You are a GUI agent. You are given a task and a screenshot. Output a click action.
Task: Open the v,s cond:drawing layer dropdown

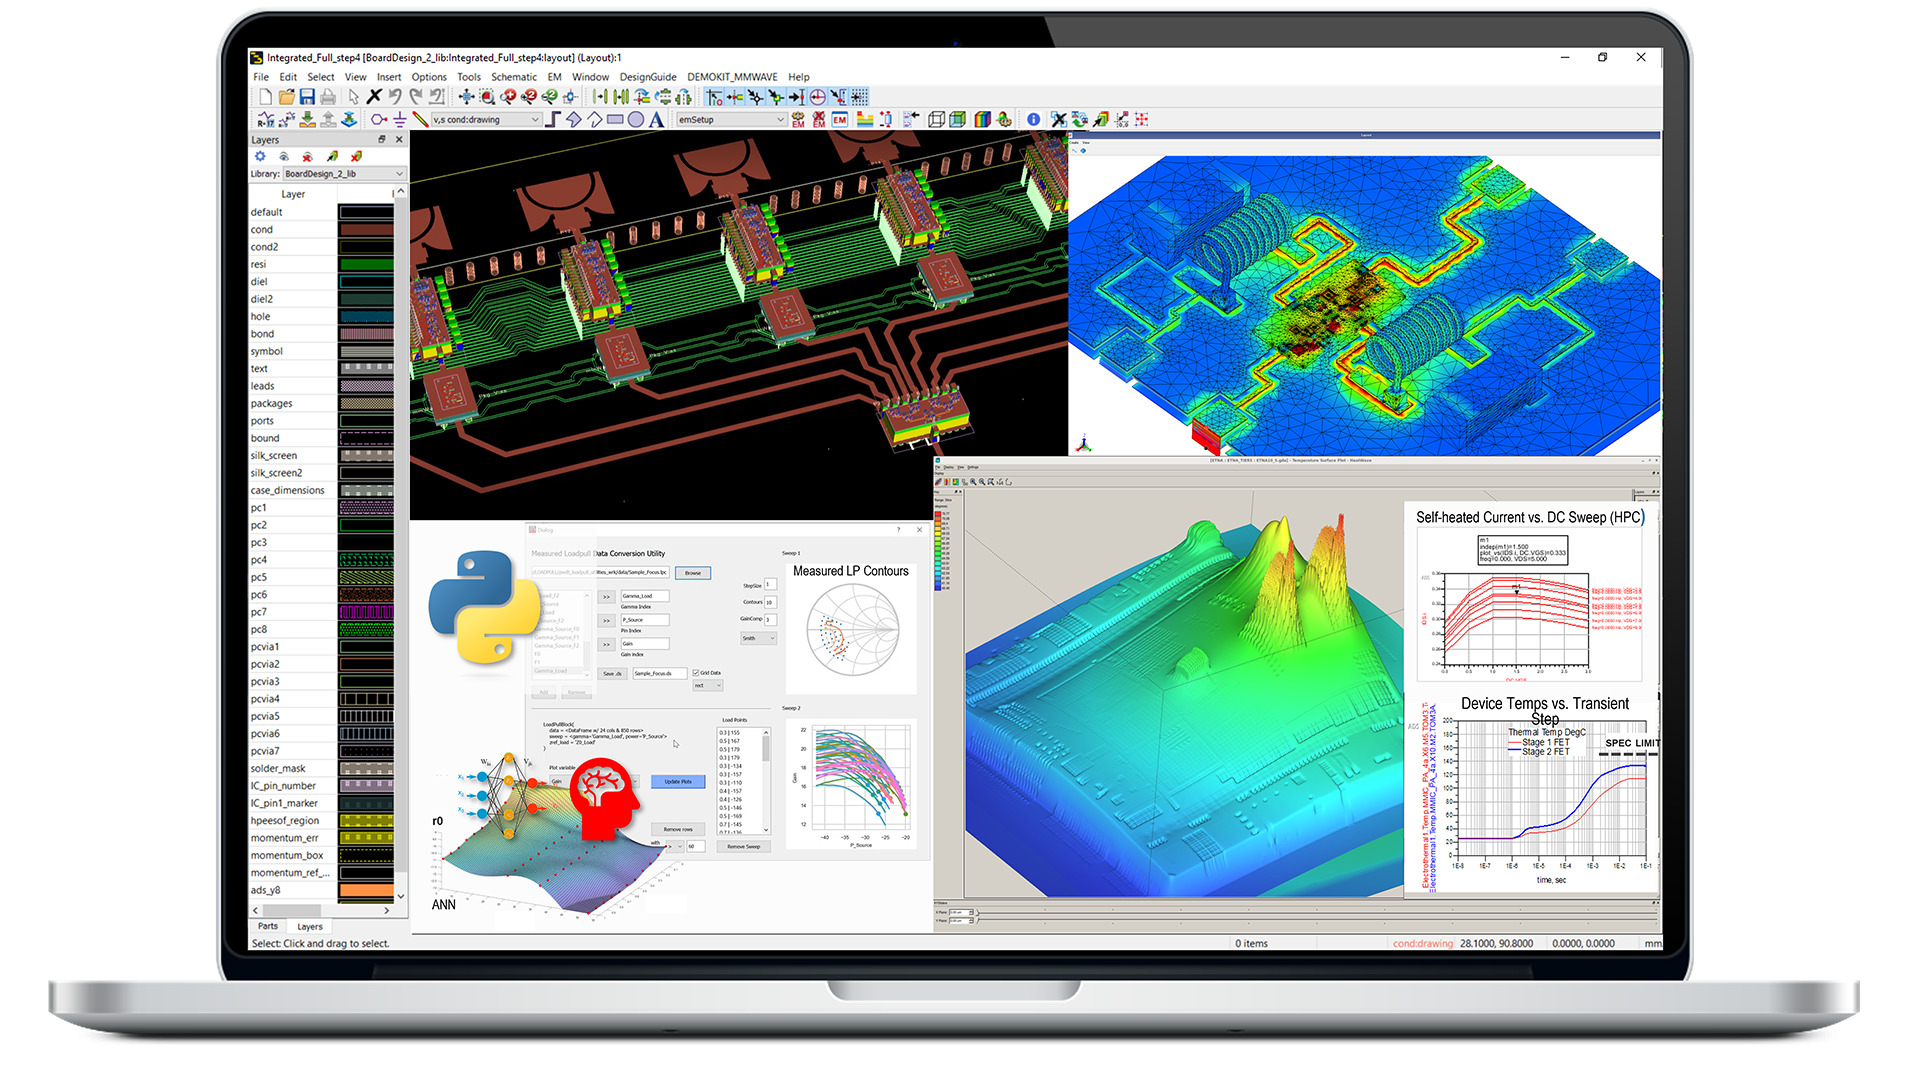534,120
